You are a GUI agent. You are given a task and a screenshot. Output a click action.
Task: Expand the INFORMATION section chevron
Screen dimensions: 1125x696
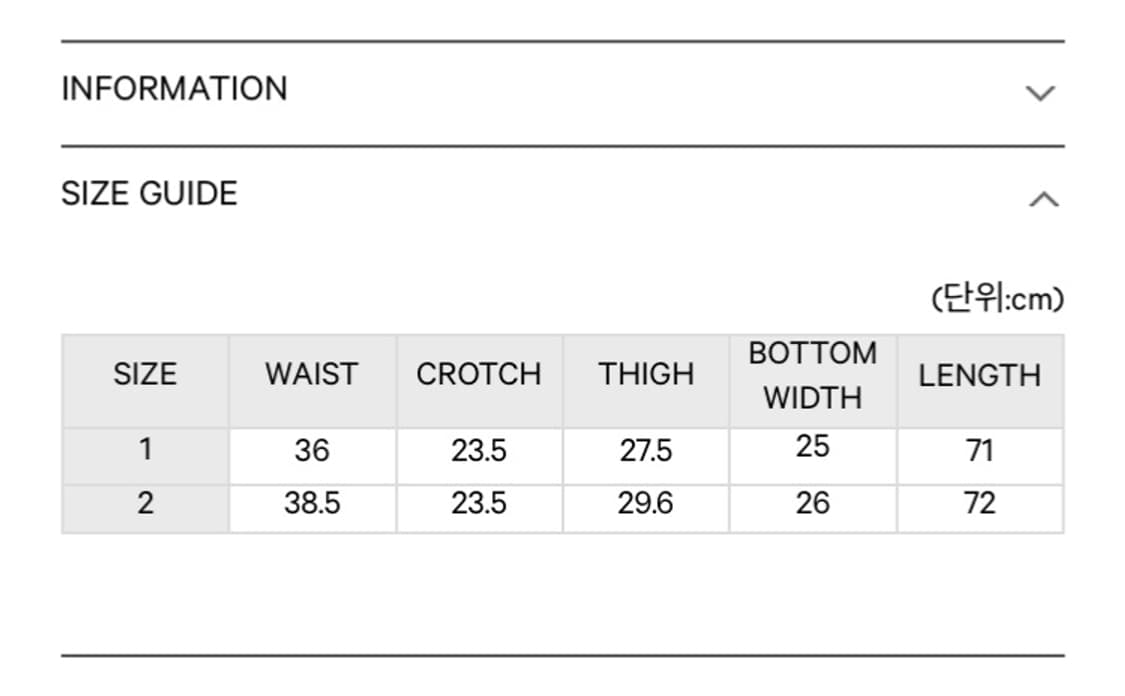click(1040, 93)
